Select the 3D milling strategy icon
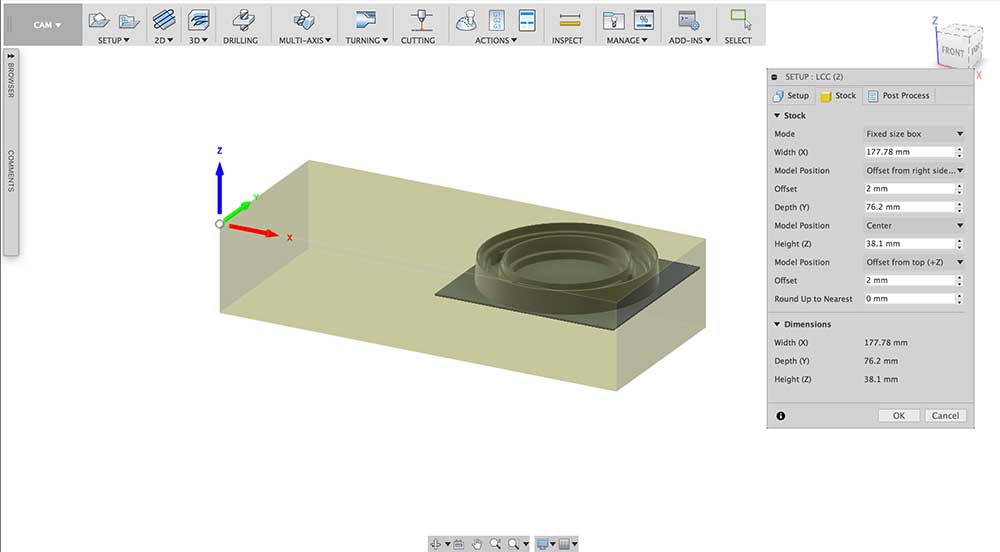The height and width of the screenshot is (552, 1000). coord(198,20)
